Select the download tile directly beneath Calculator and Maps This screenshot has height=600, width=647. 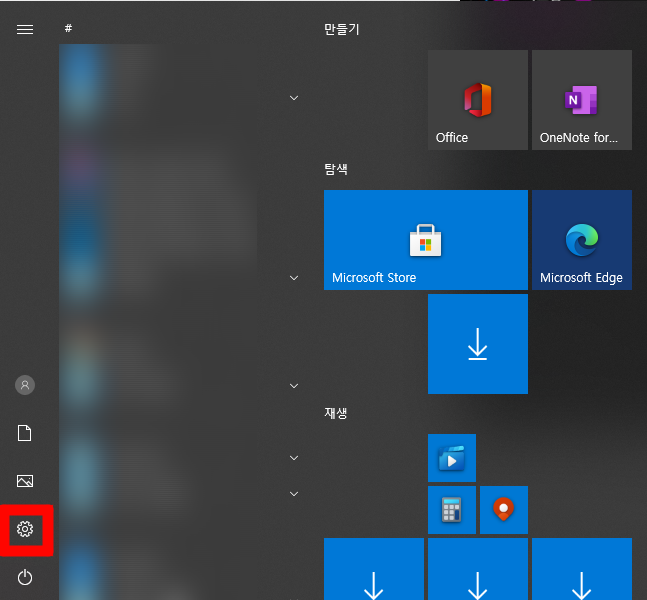click(478, 569)
